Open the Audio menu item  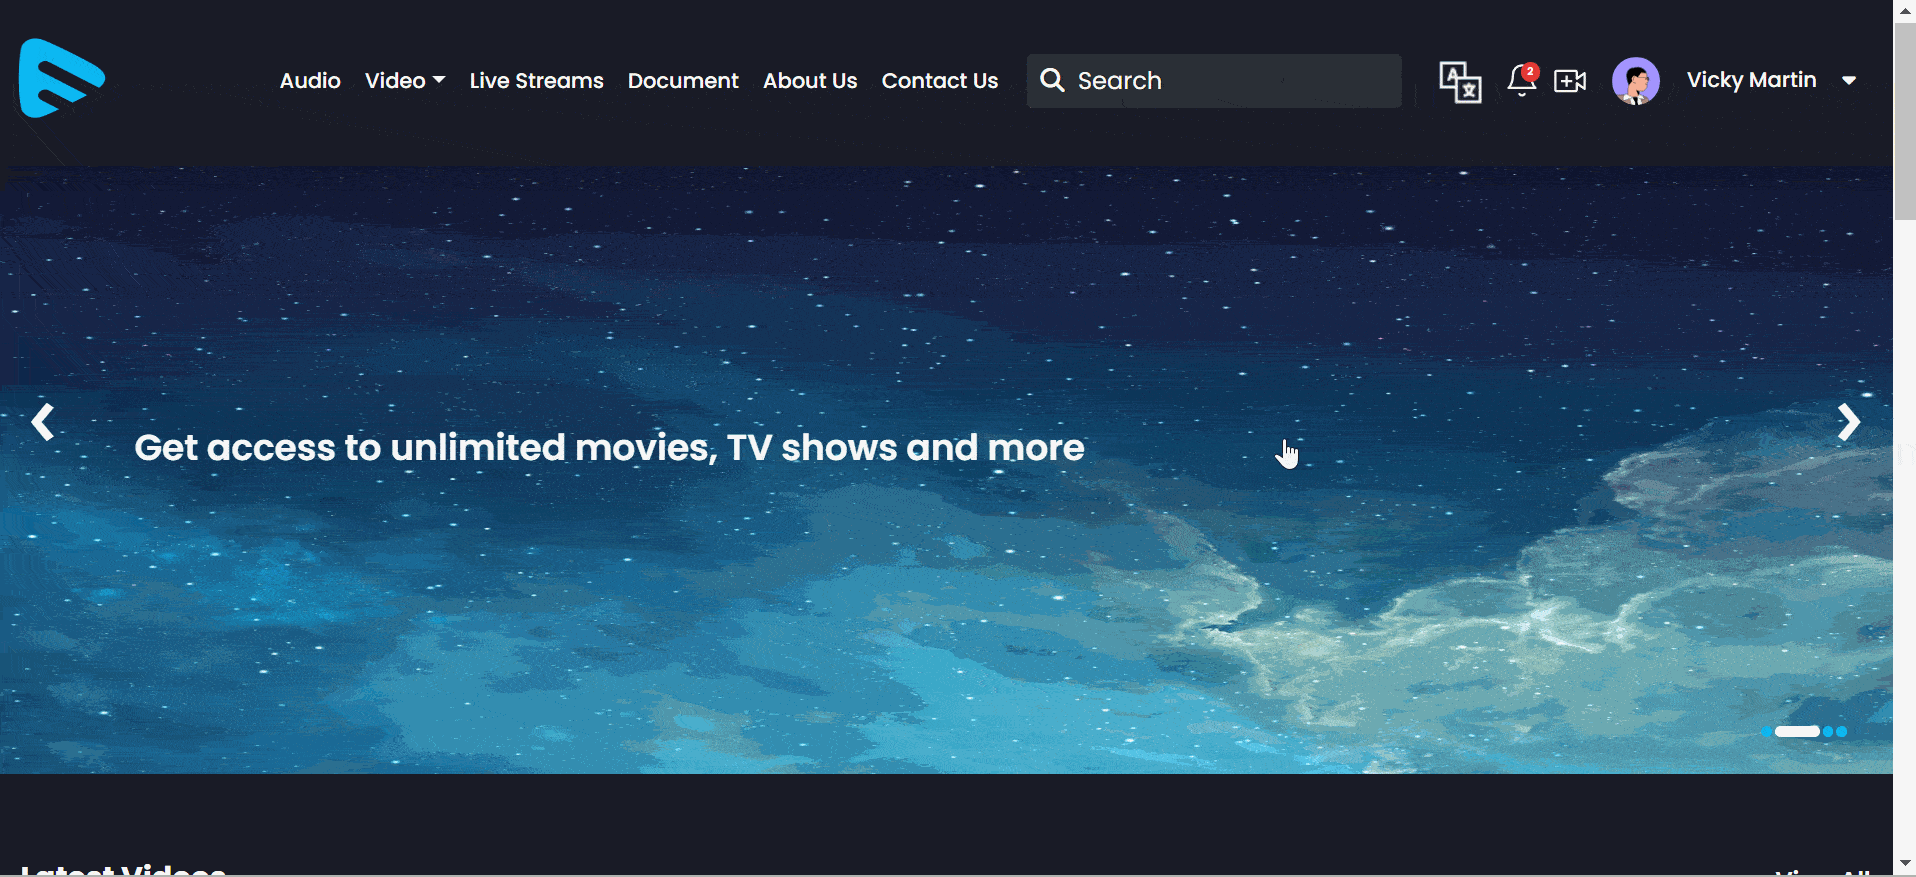point(310,81)
